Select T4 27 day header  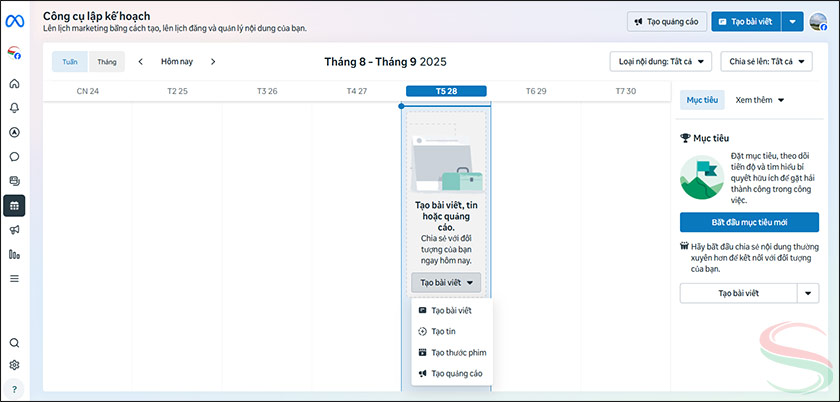point(357,91)
